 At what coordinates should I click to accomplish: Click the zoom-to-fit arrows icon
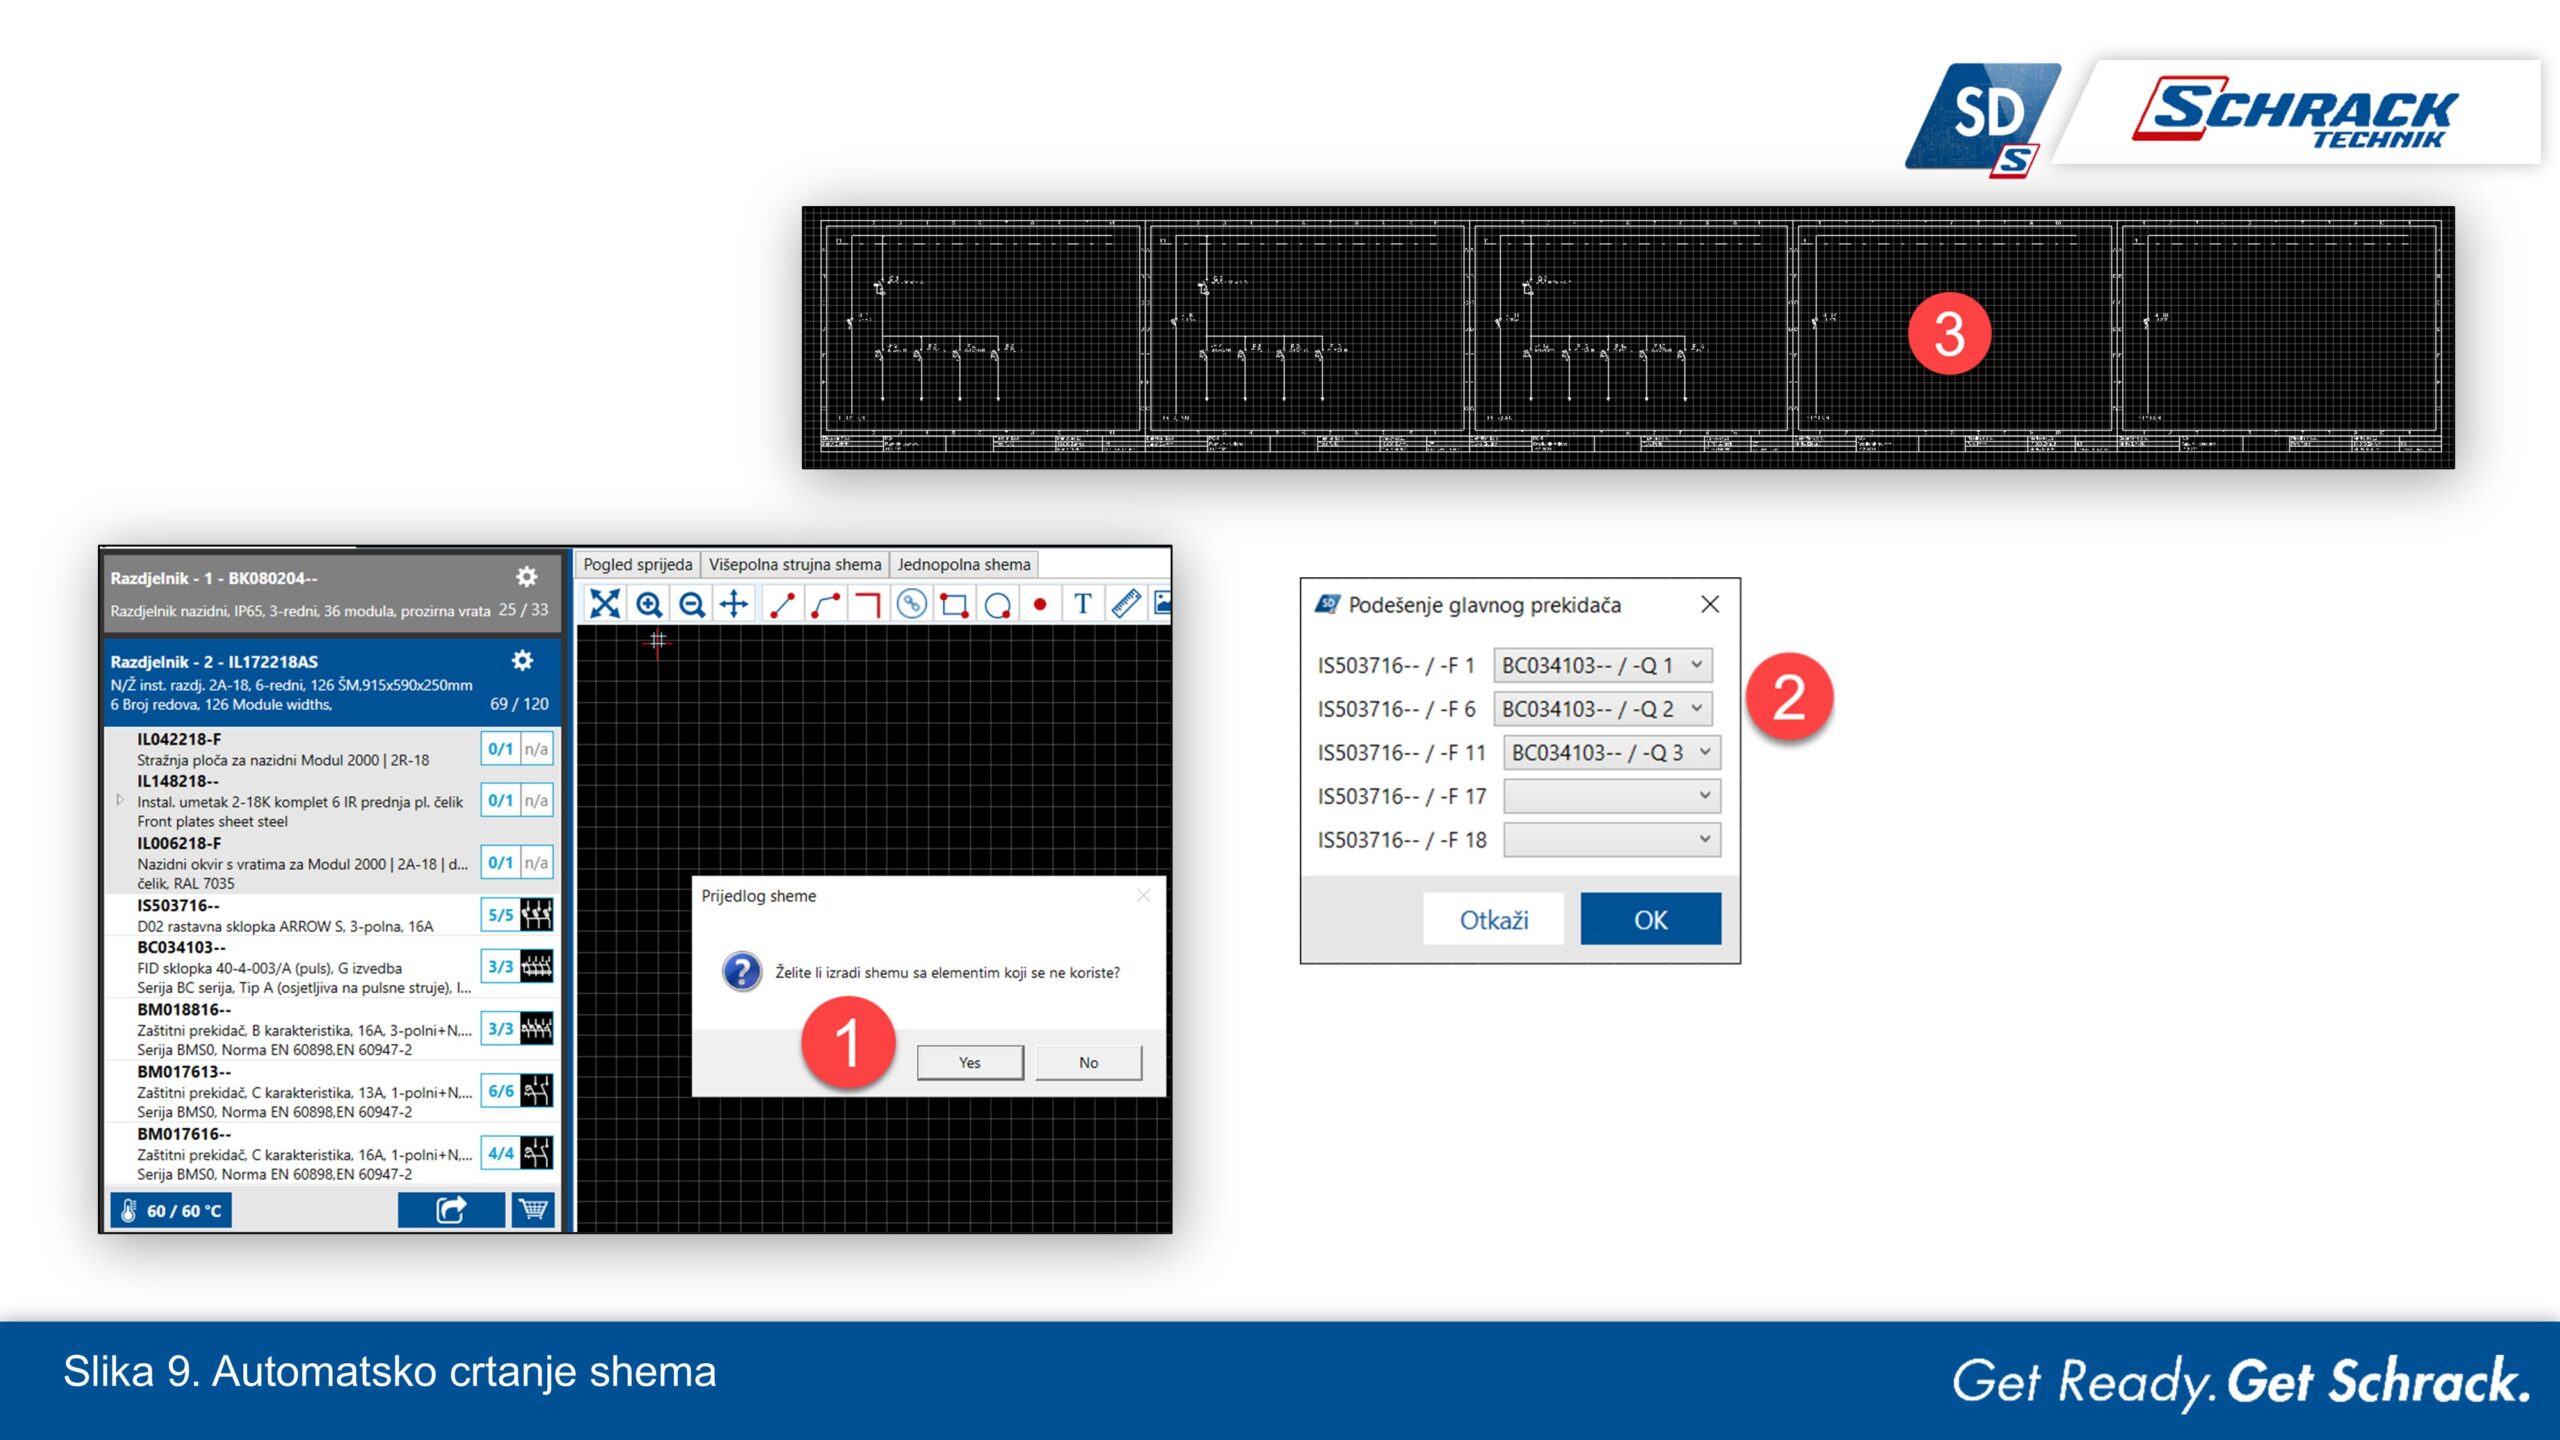[x=605, y=604]
